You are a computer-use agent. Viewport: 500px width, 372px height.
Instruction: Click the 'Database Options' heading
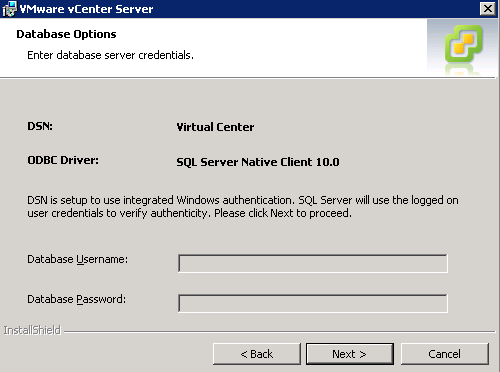click(x=66, y=34)
